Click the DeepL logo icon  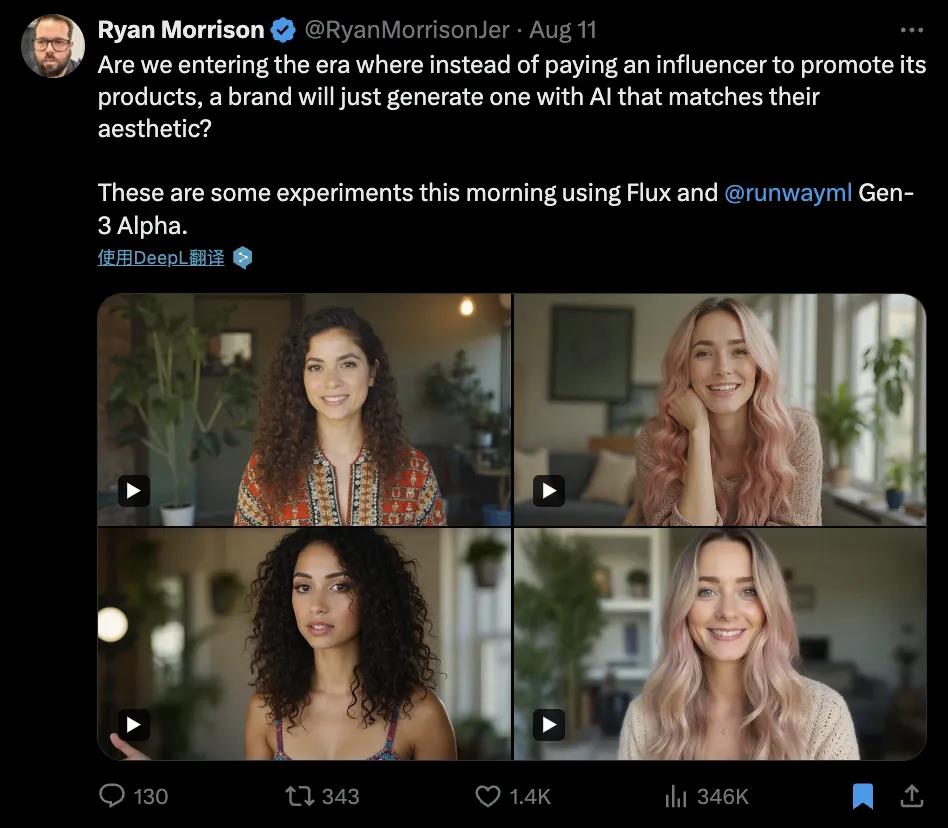click(242, 258)
